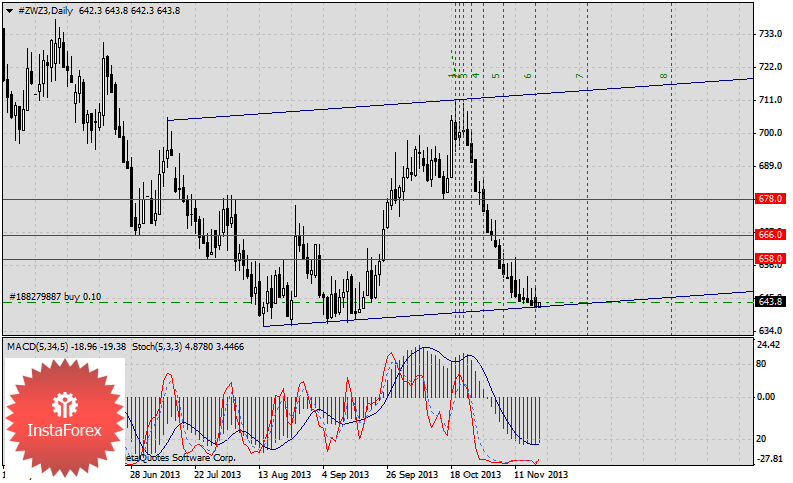The height and width of the screenshot is (483, 793).
Task: Click the 28 Jun 2013 date label
Action: [x=153, y=474]
